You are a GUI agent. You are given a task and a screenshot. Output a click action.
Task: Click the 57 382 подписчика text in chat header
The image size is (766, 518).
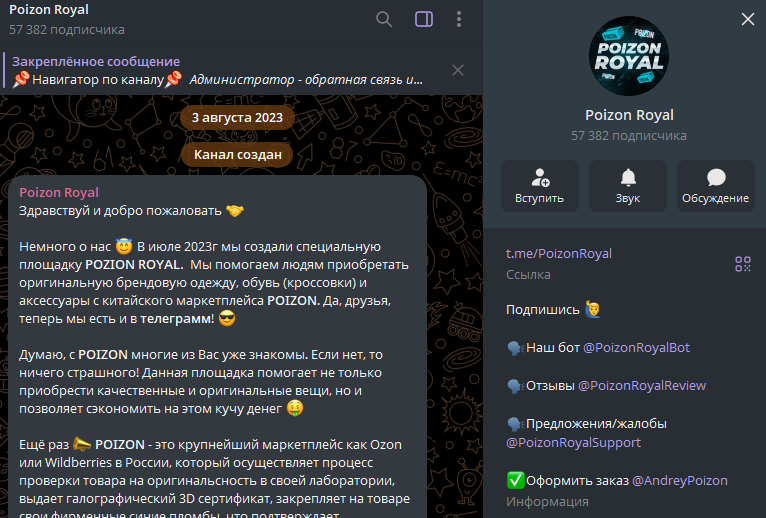pyautogui.click(x=67, y=30)
